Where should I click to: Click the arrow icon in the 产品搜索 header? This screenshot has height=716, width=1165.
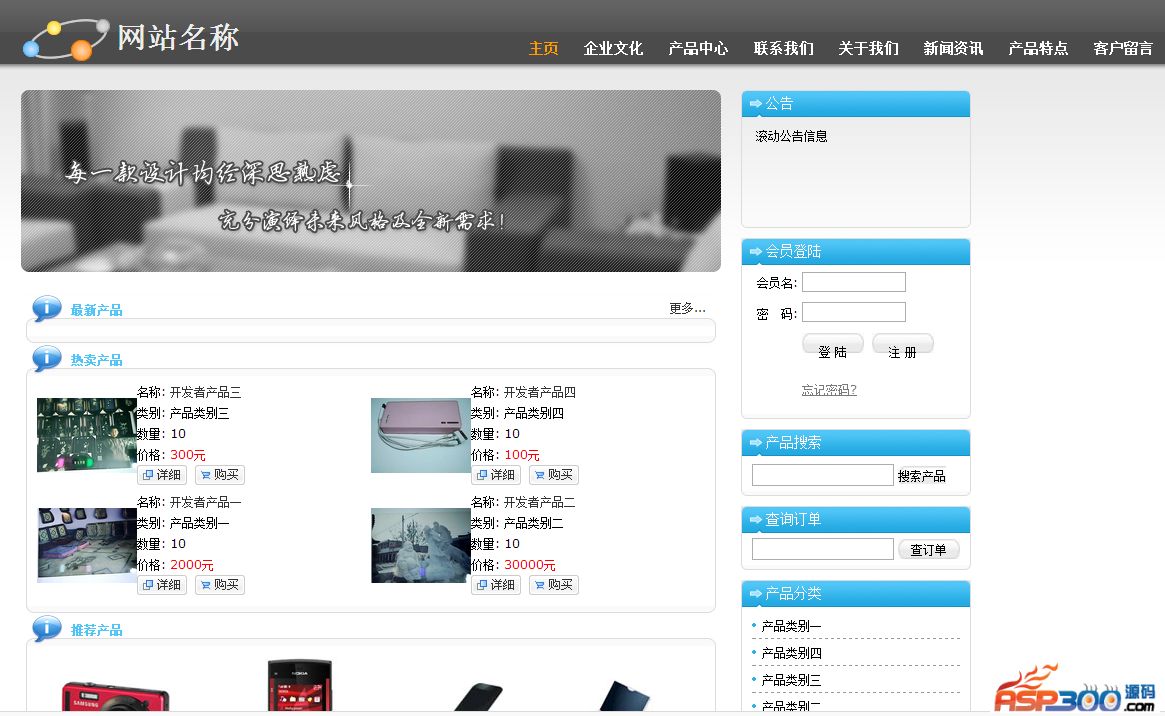tap(756, 443)
